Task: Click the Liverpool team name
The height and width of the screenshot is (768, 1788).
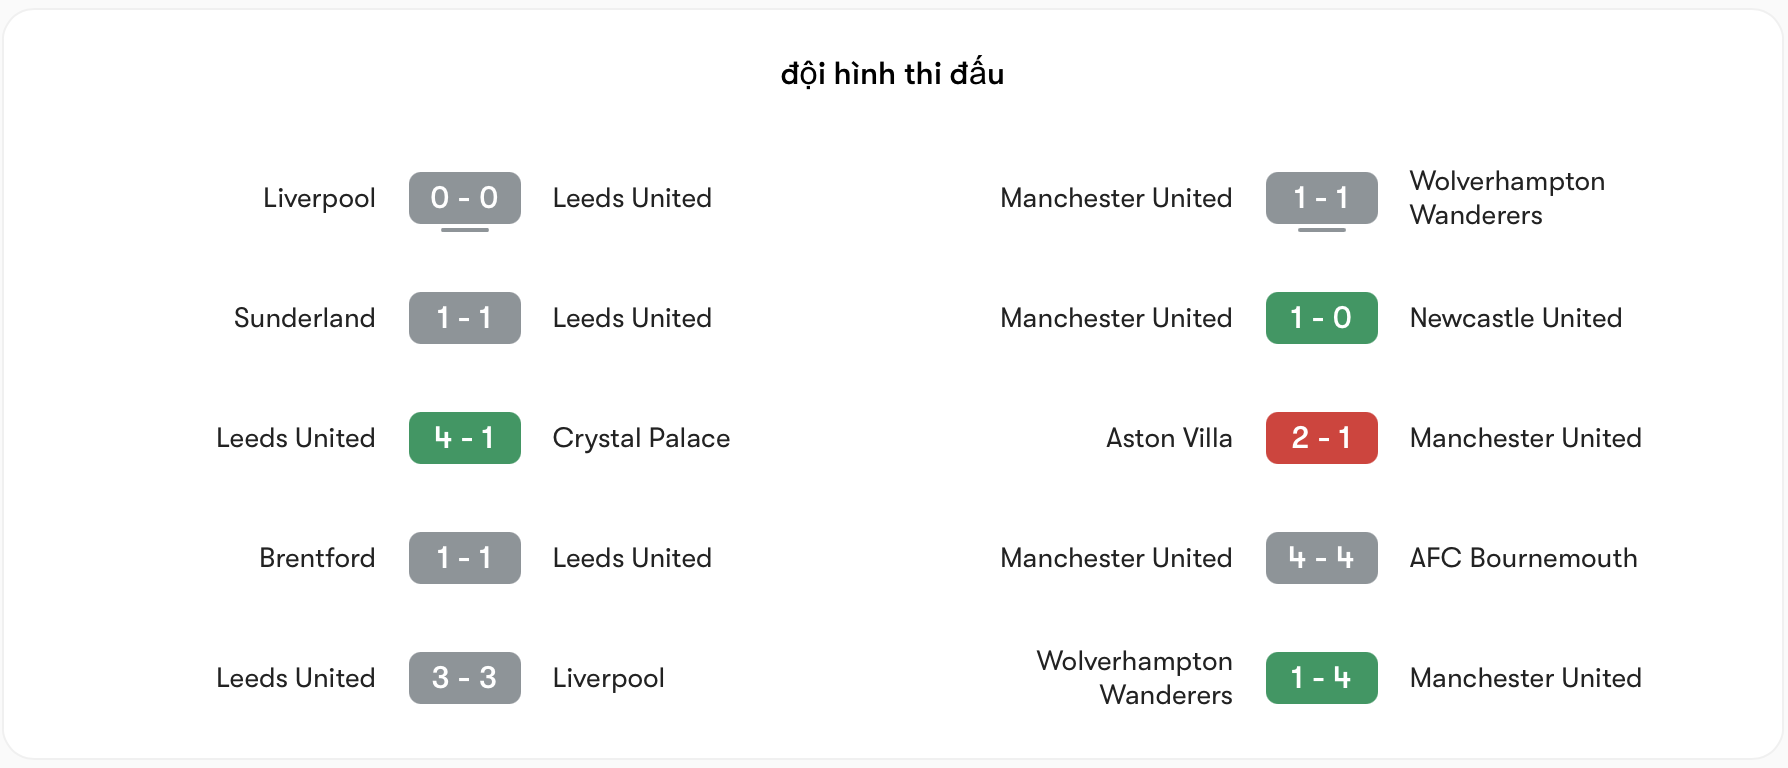Action: [x=318, y=198]
